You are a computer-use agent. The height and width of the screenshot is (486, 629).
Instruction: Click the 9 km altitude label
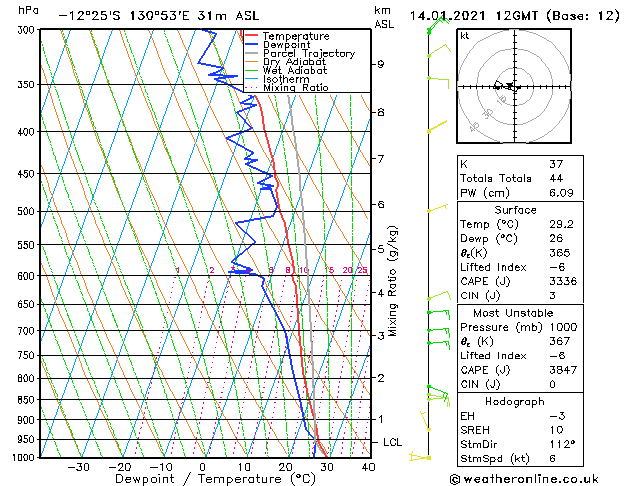coord(381,64)
